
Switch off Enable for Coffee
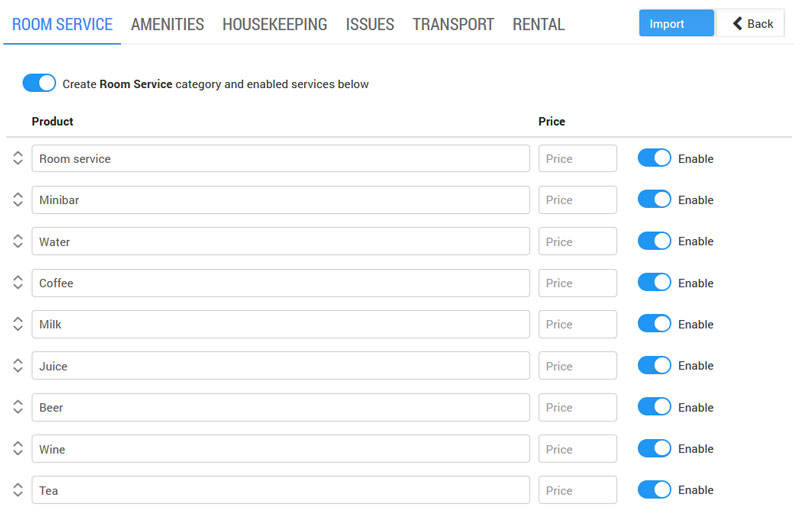654,283
